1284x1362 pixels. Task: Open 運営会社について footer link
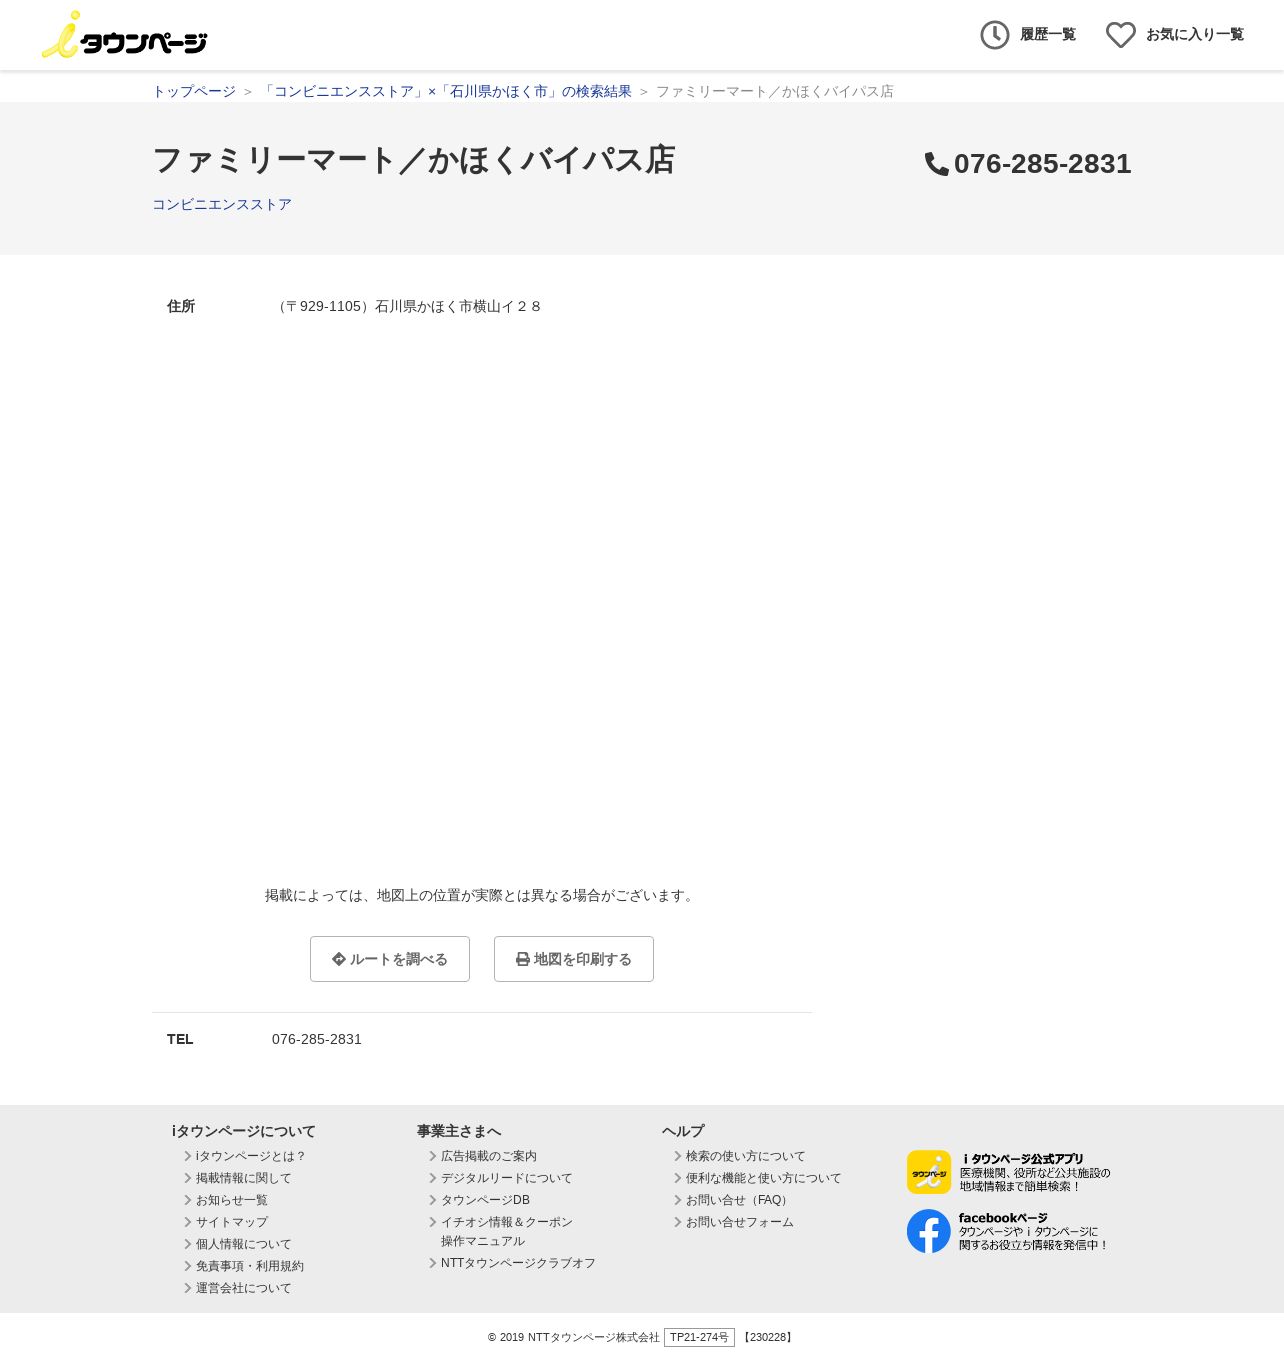[244, 1288]
